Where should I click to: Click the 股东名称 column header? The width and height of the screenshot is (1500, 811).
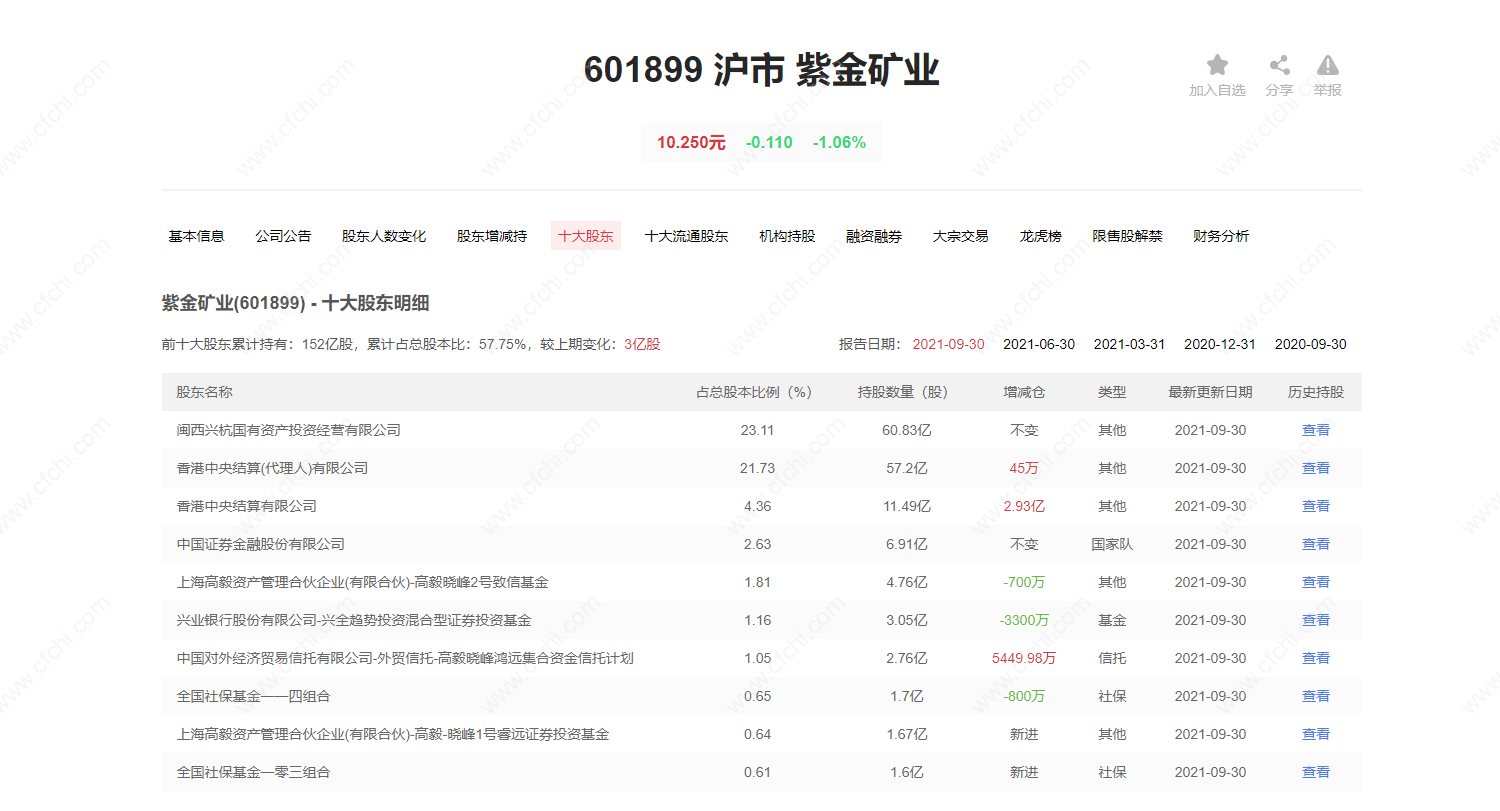pyautogui.click(x=204, y=392)
